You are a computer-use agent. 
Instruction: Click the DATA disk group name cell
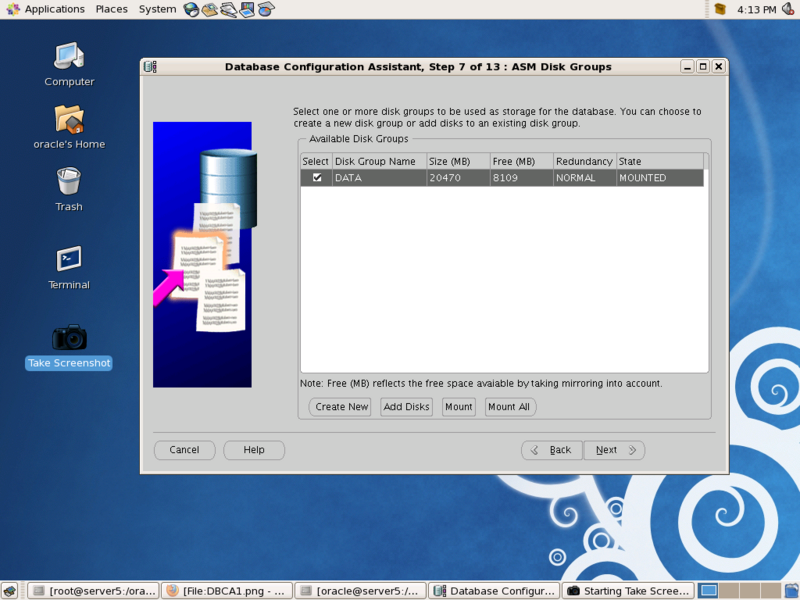click(x=379, y=178)
